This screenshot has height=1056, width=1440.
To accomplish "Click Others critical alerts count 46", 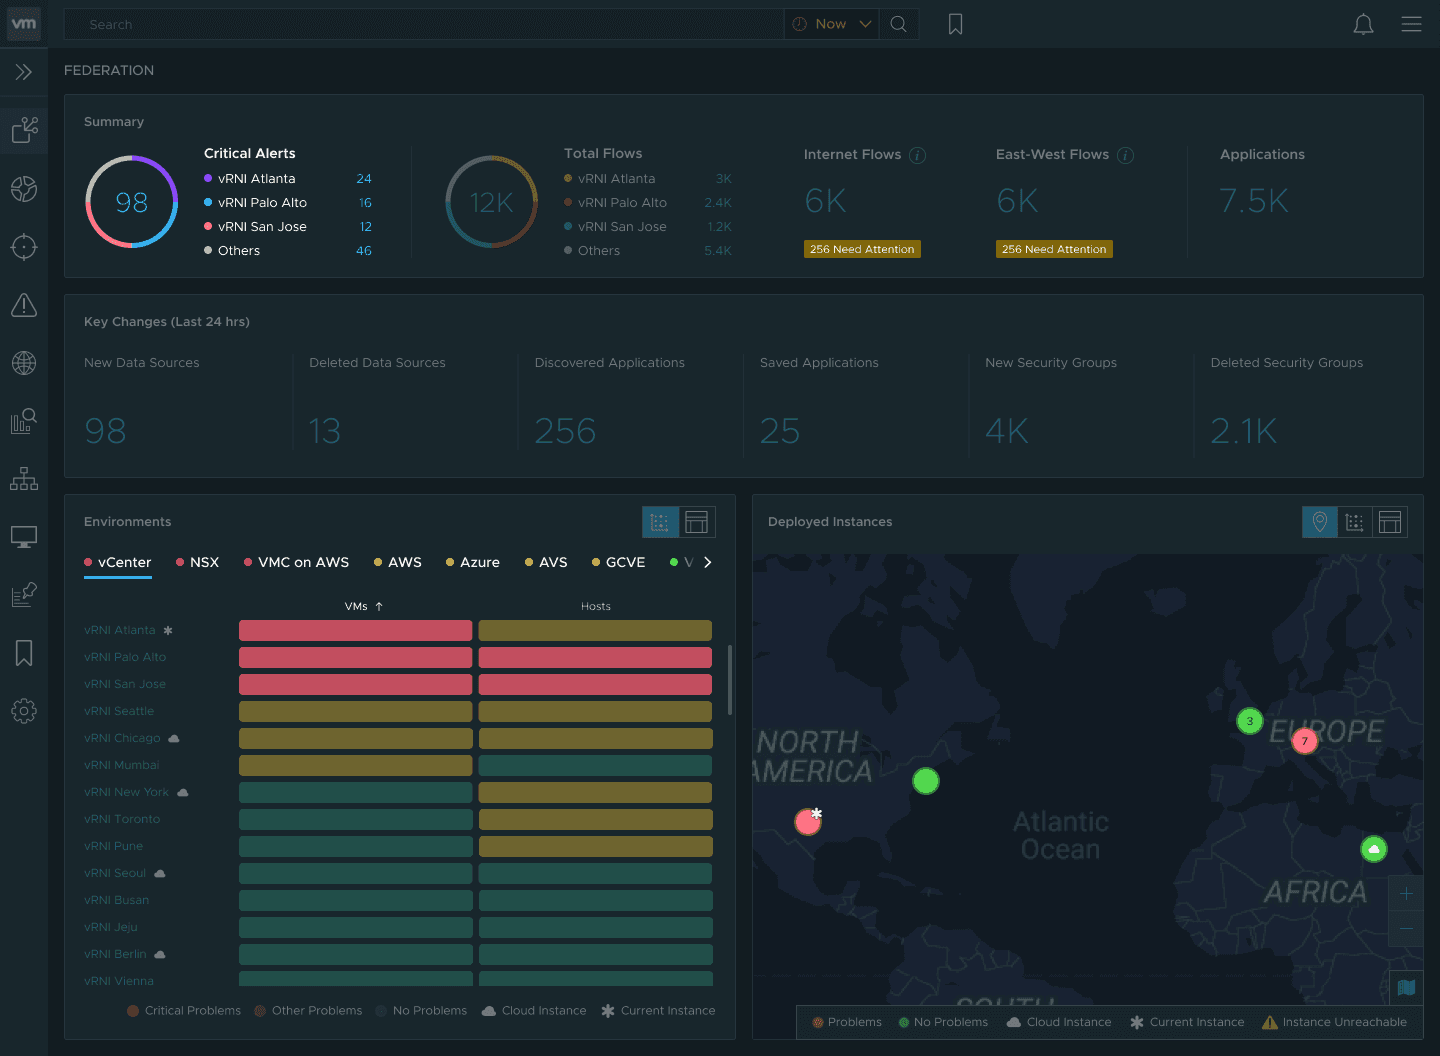I will point(364,251).
